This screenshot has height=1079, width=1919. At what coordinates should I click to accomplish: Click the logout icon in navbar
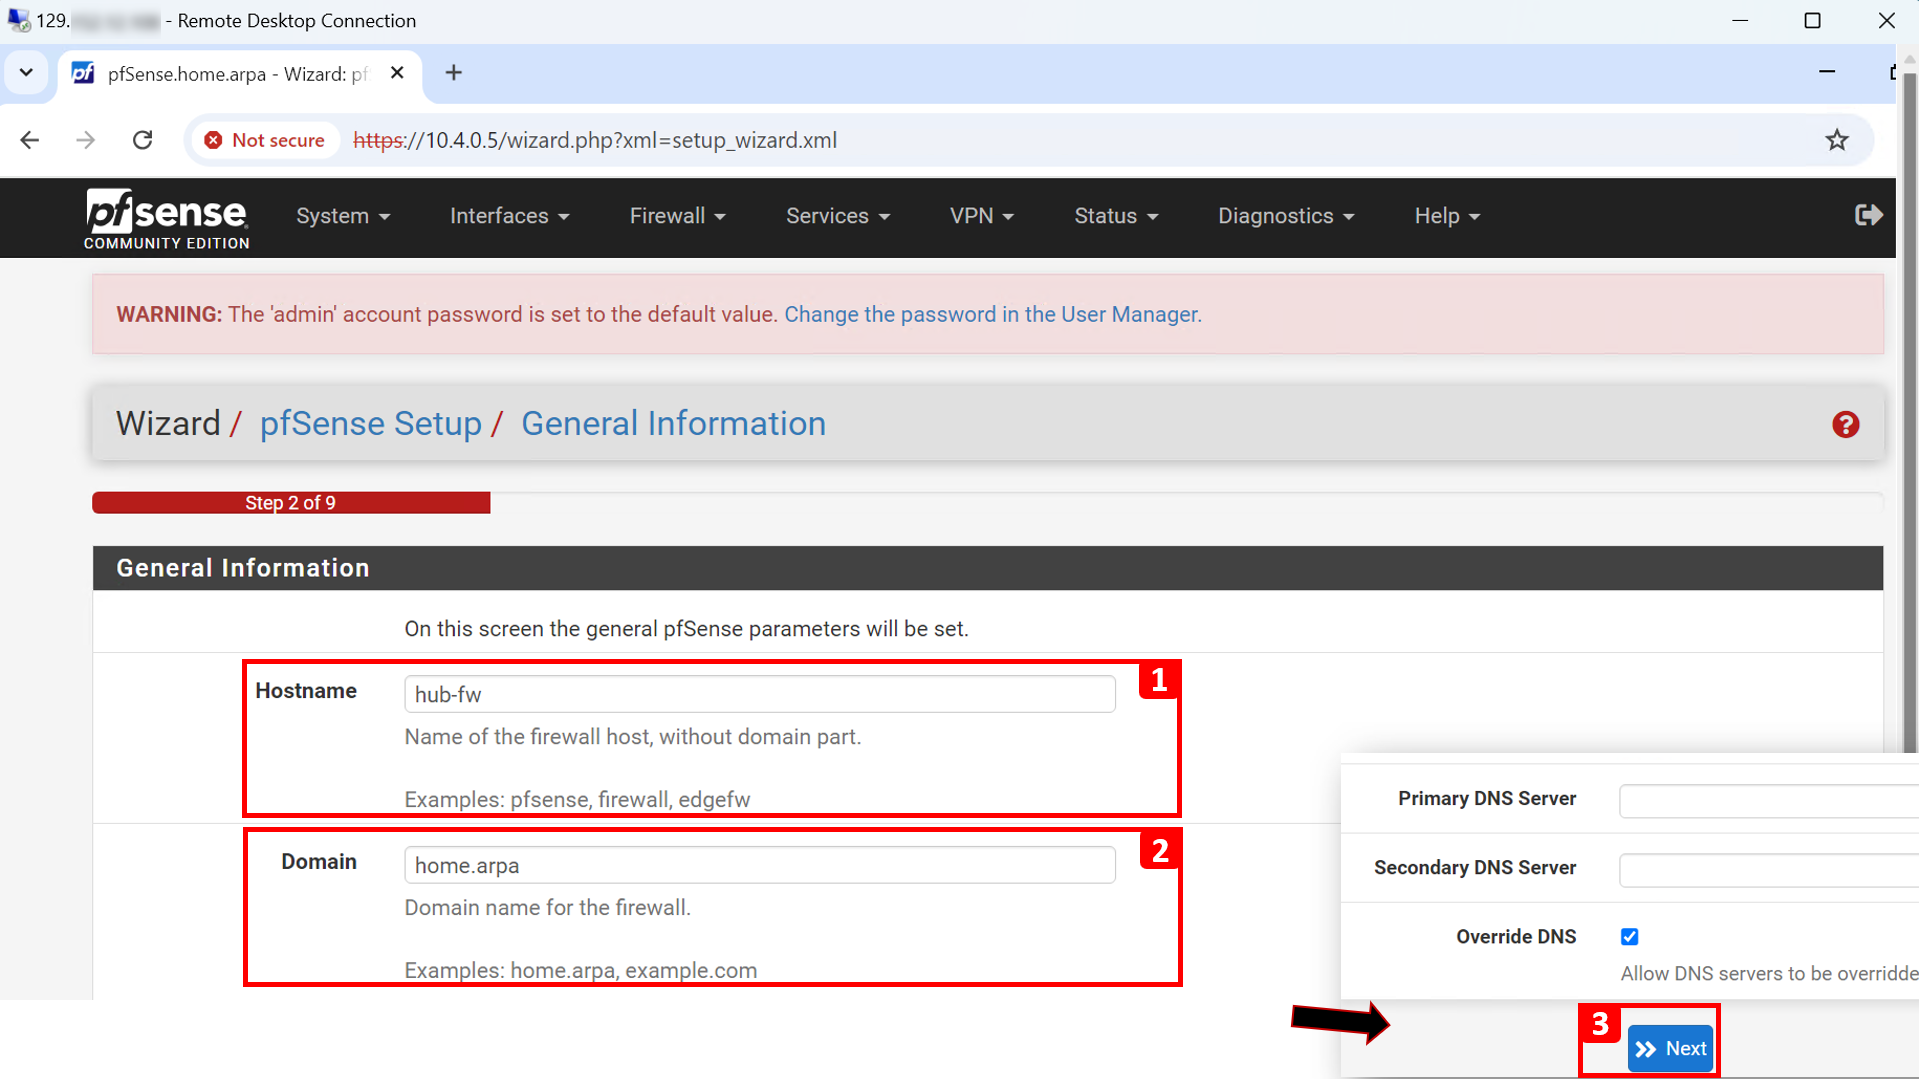(x=1868, y=215)
